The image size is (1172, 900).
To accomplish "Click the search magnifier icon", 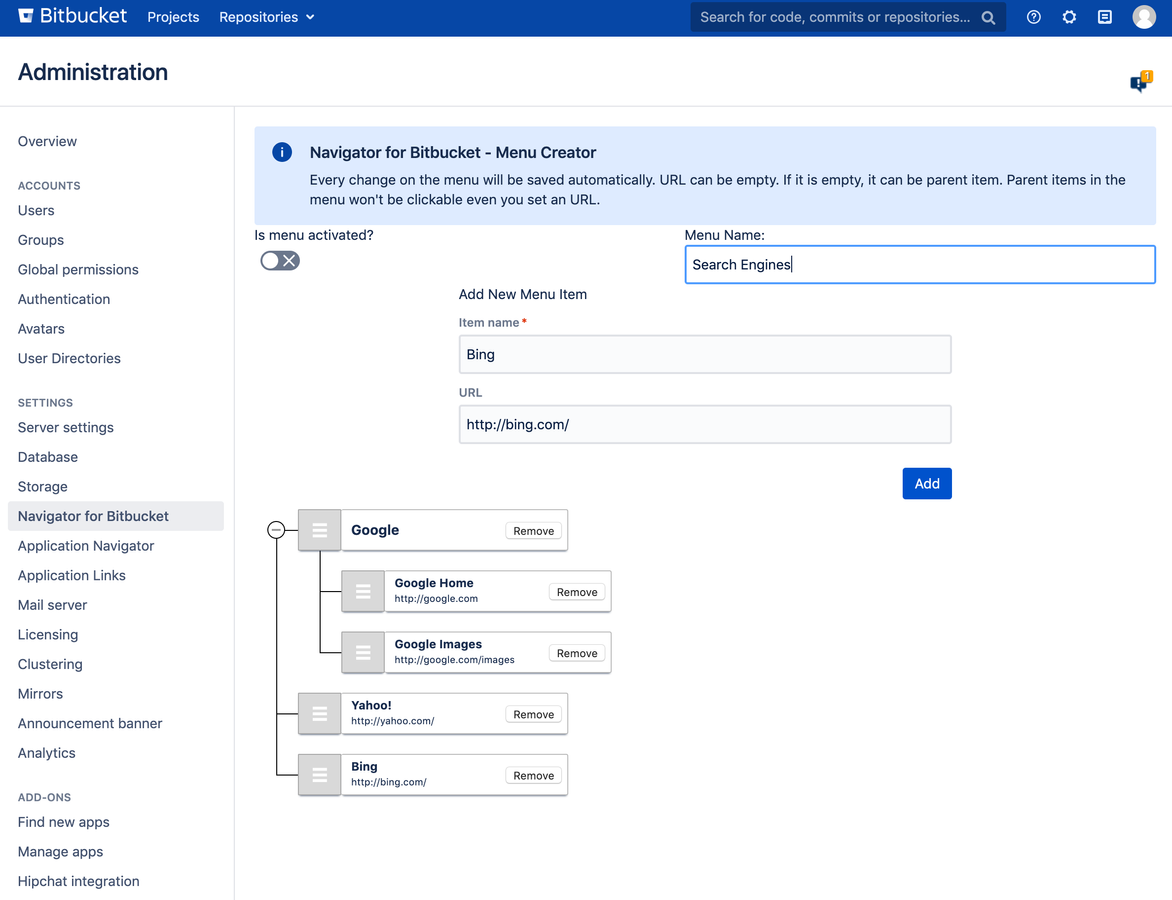I will coord(988,17).
